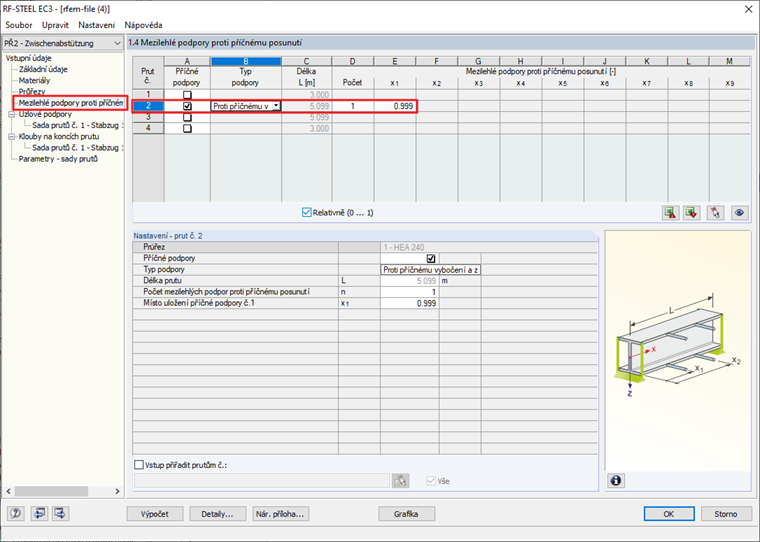760x542 pixels.
Task: Toggle the Vše checkbox
Action: 431,481
